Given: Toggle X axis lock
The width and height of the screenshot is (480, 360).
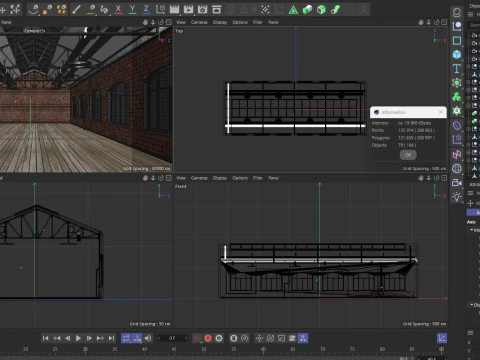Looking at the screenshot, I should pos(118,9).
